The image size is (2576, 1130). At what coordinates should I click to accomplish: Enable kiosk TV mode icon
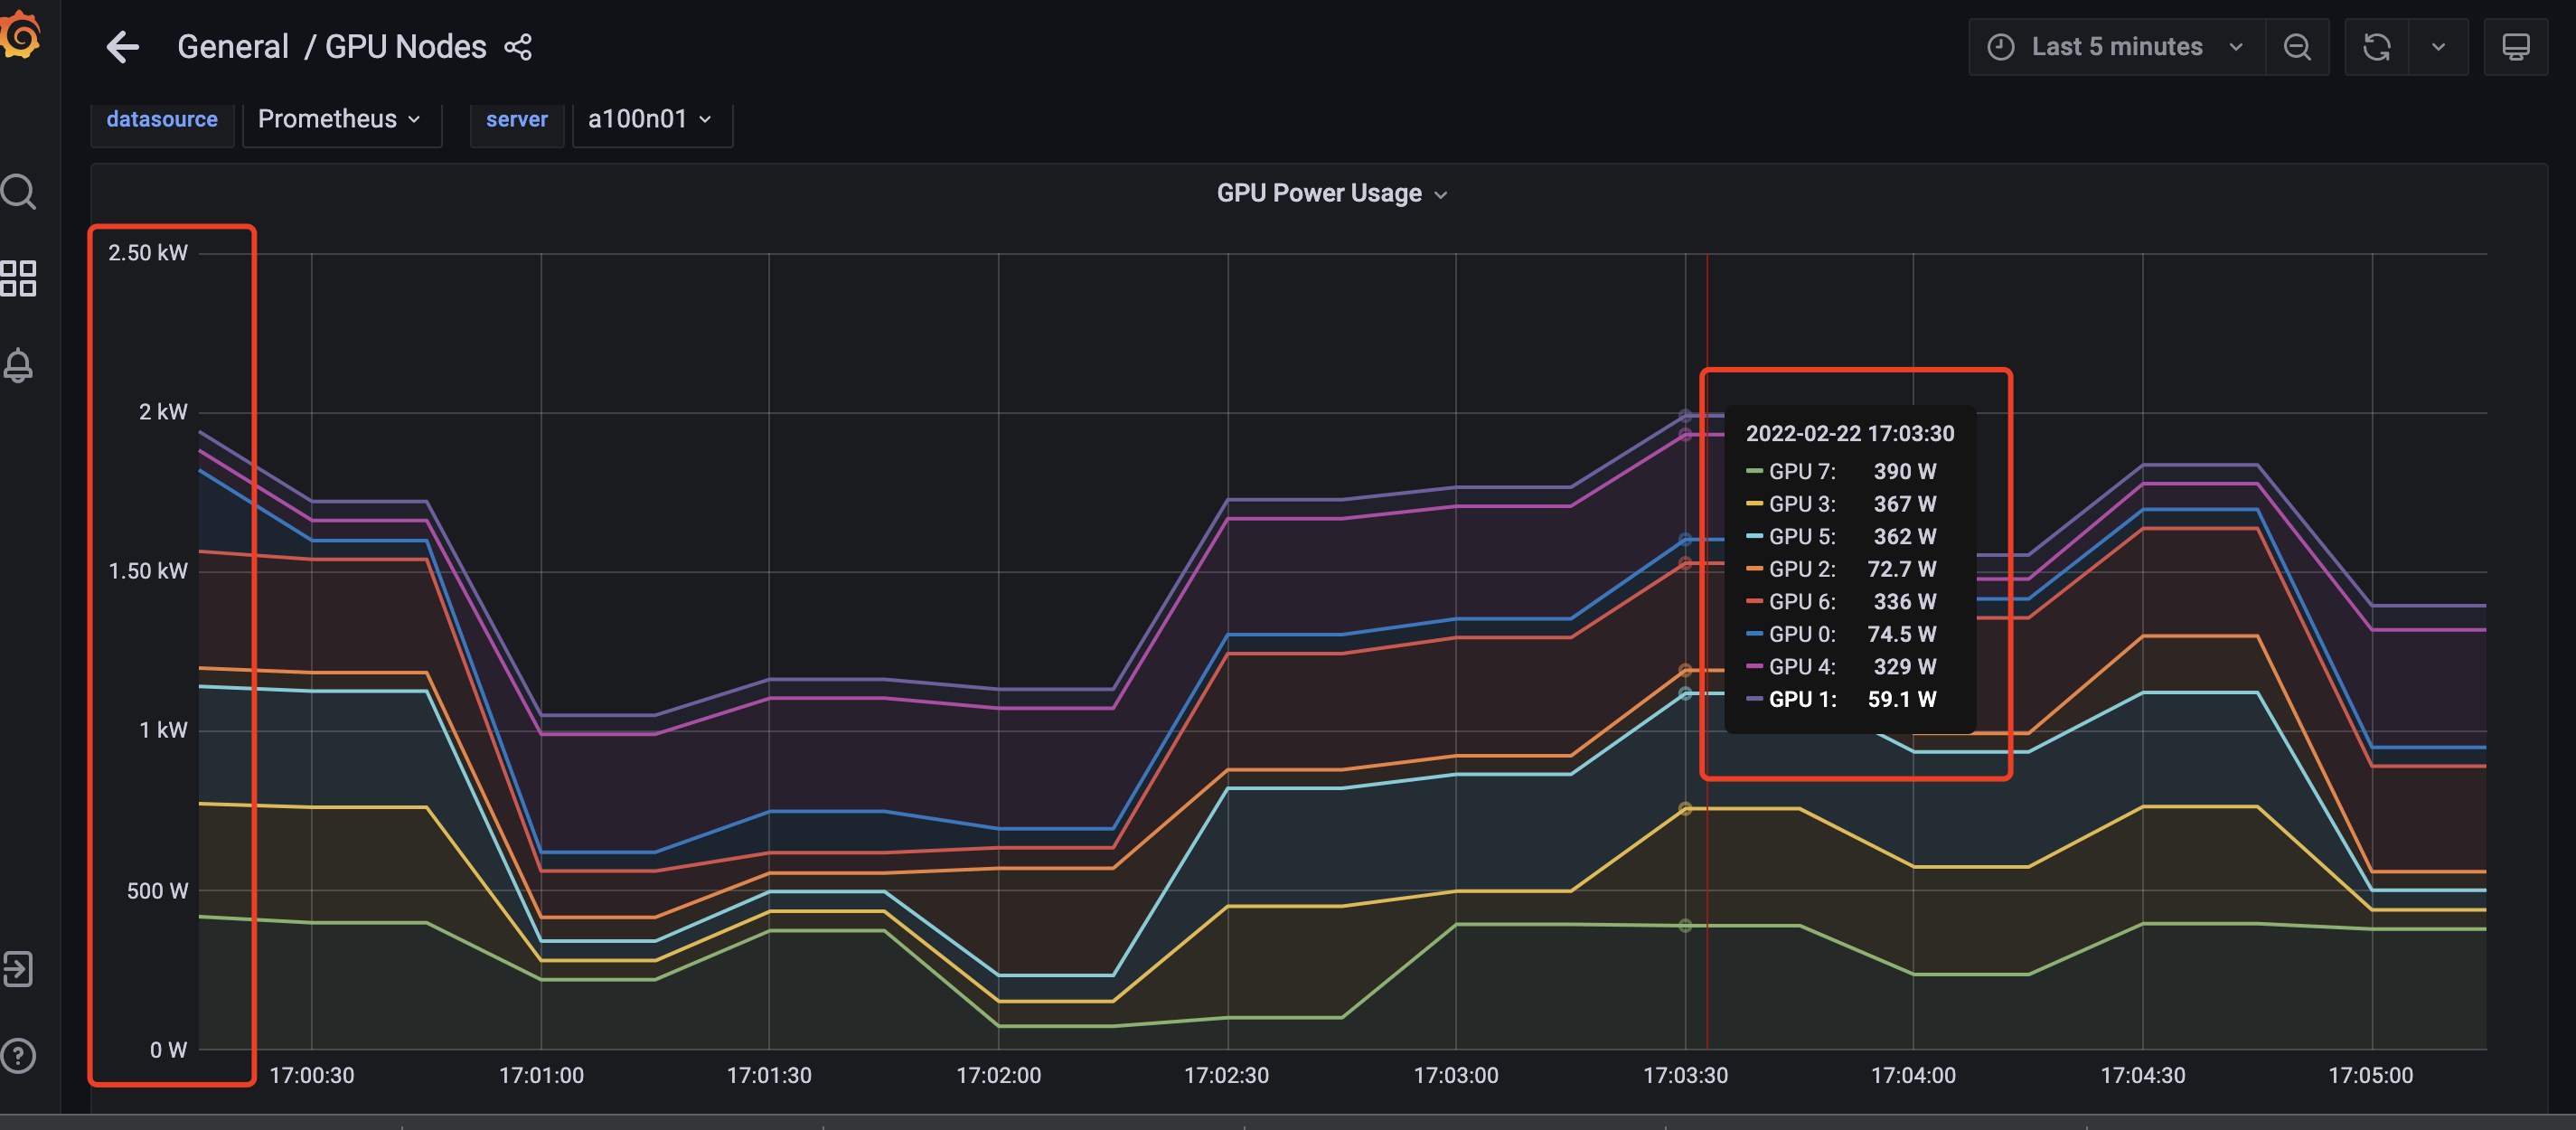[x=2517, y=46]
